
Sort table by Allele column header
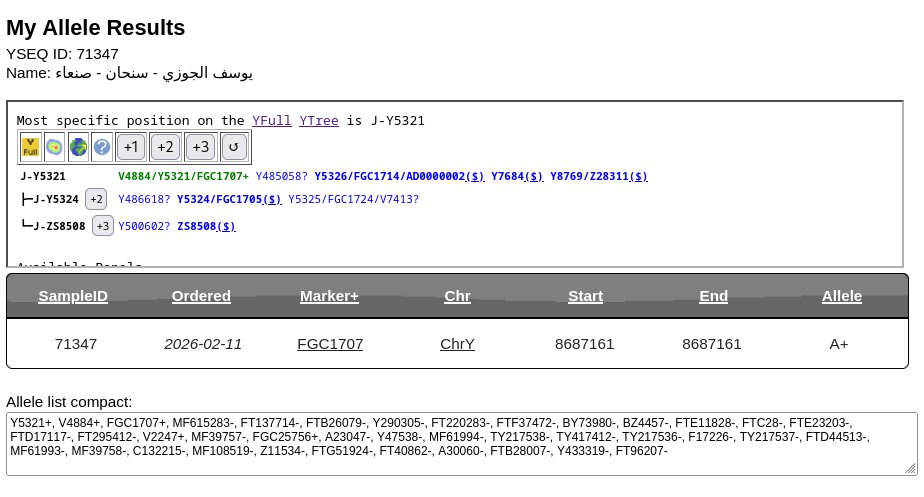(x=842, y=296)
